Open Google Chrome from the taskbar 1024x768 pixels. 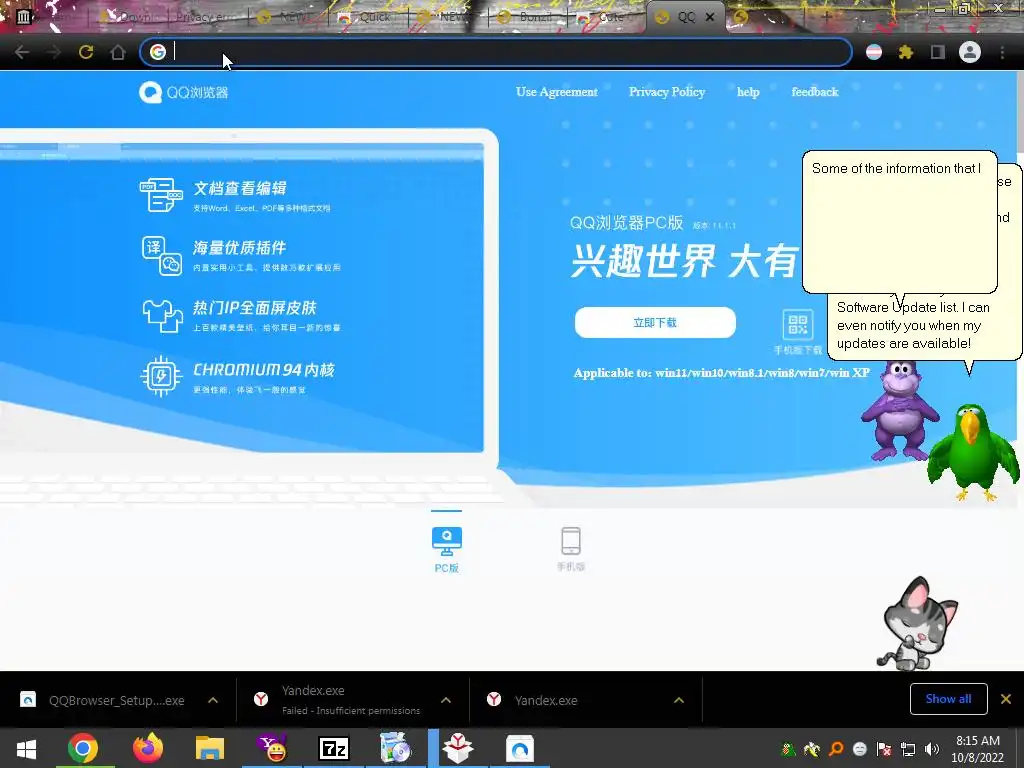point(83,748)
